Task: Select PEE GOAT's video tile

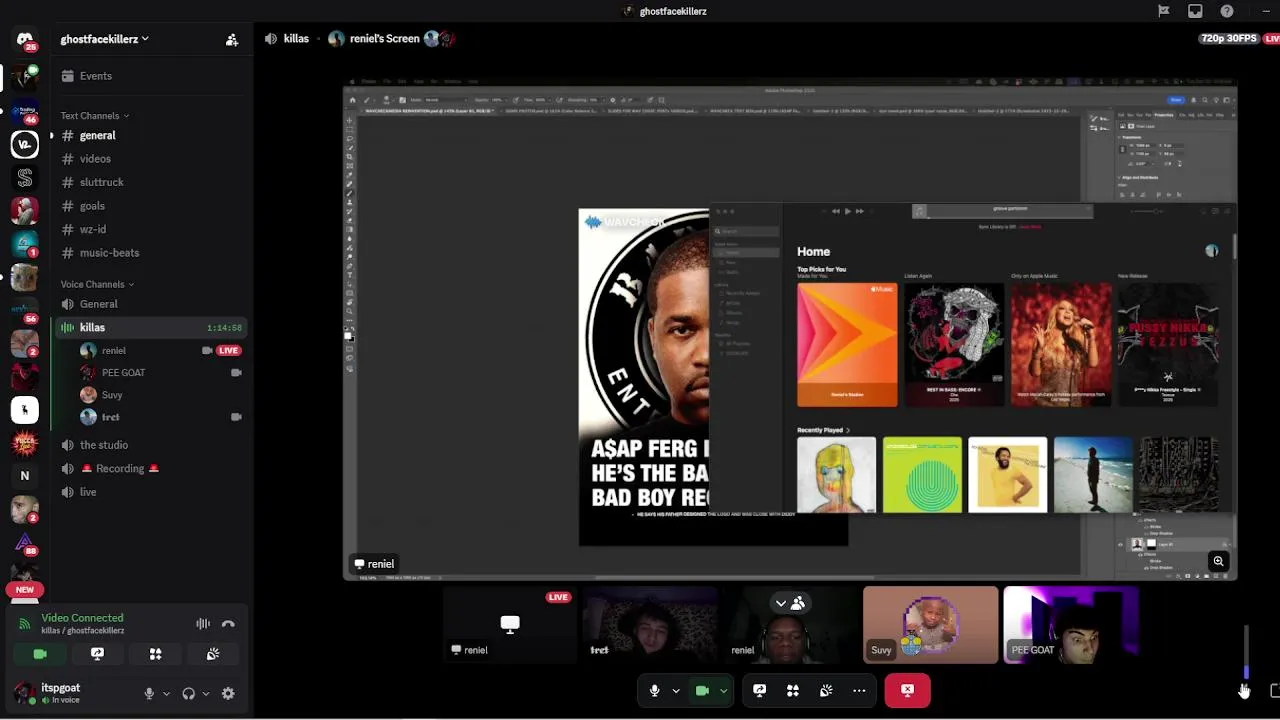Action: click(1071, 625)
